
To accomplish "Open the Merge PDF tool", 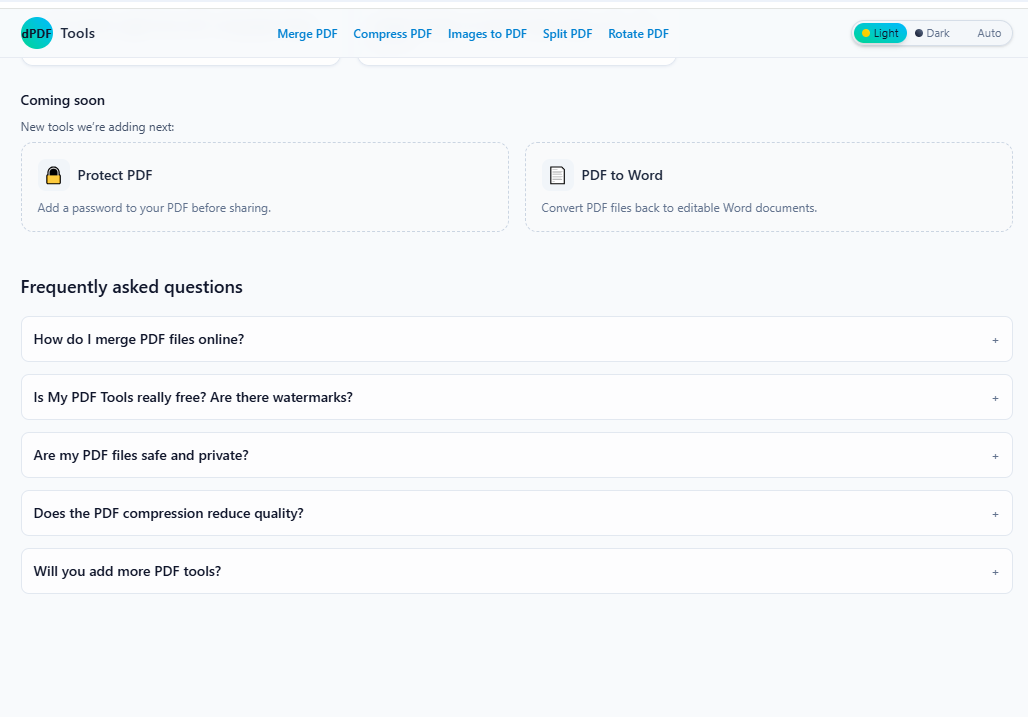I will 307,33.
